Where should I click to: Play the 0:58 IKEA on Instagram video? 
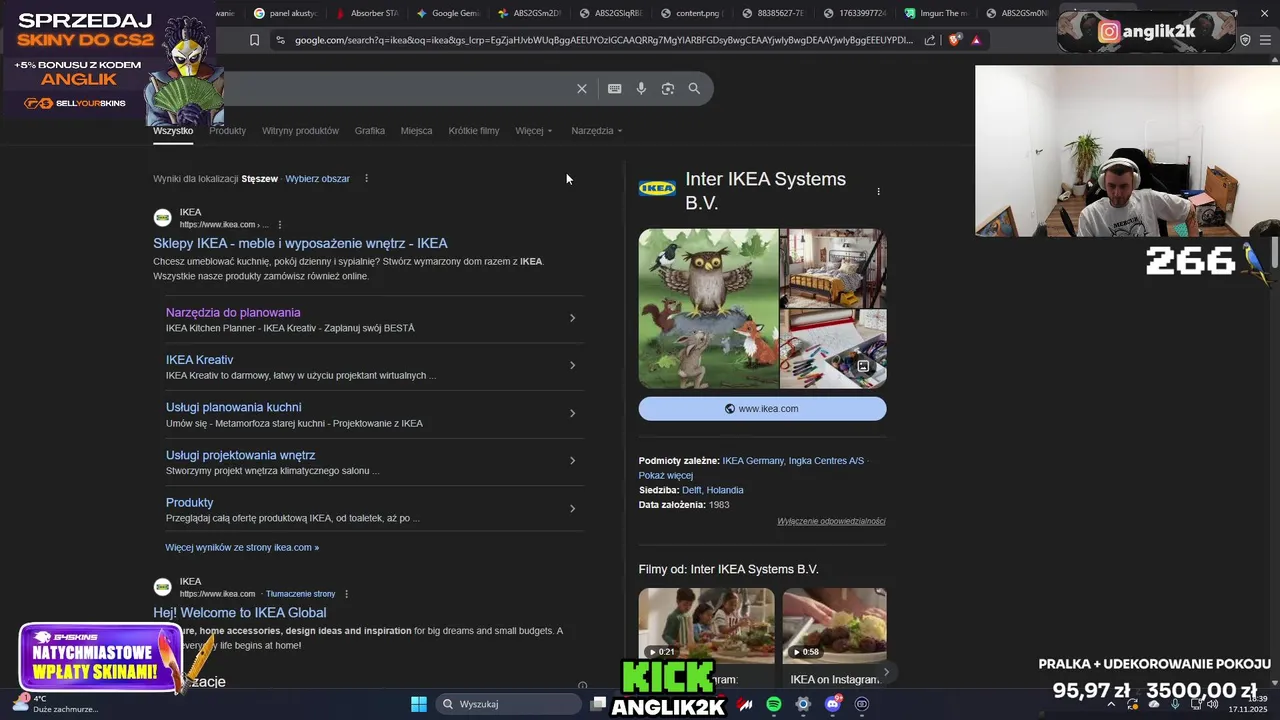[x=834, y=625]
